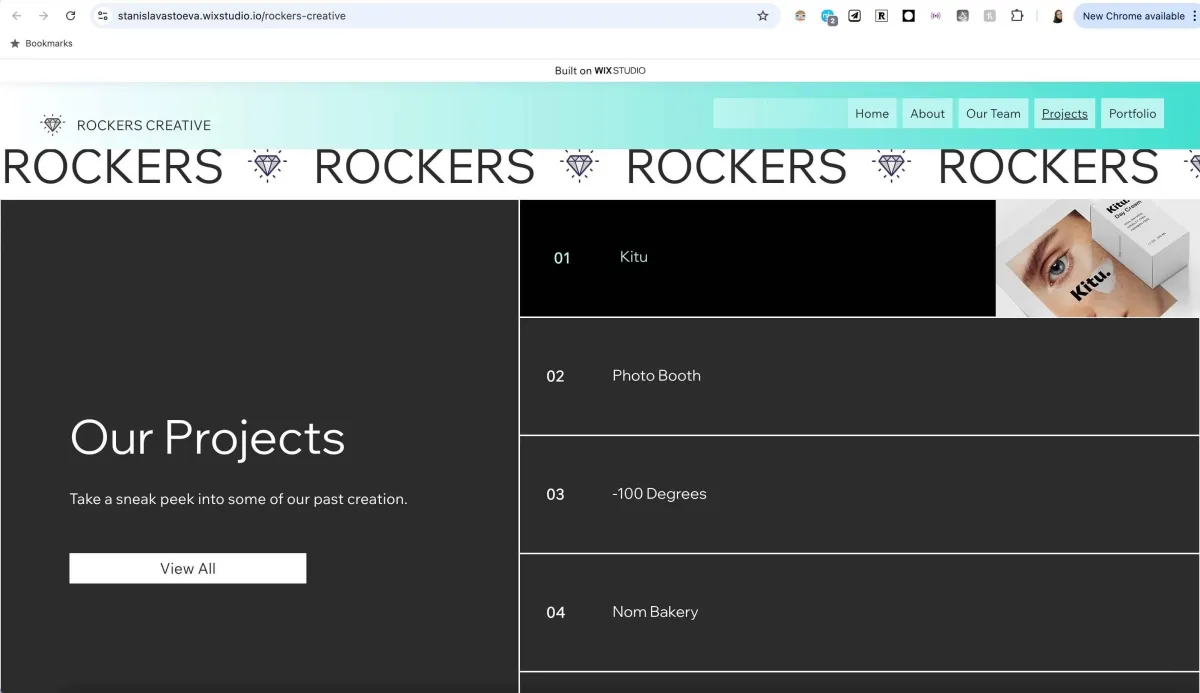Click the ROCKERS CREATIVE site title
Viewport: 1200px width, 693px height.
tap(144, 125)
